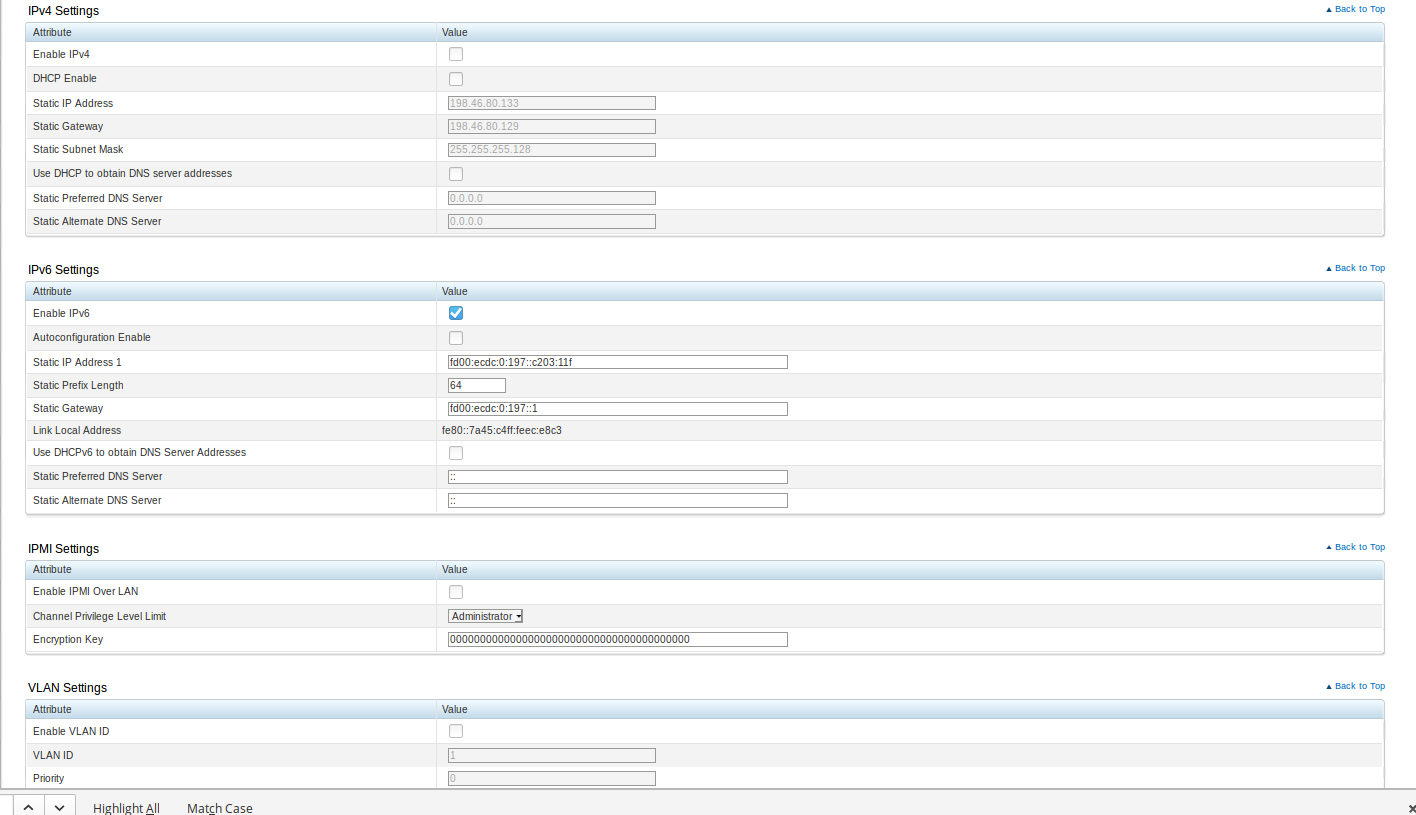Click the IPv6 Static IP Address 1 field
1416x815 pixels.
(617, 362)
